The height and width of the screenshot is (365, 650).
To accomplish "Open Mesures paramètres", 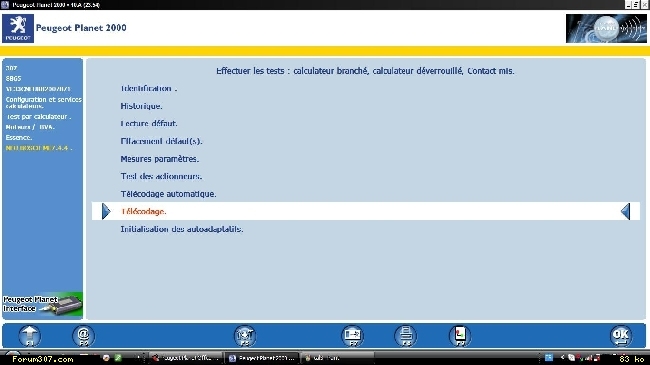I will (160, 159).
